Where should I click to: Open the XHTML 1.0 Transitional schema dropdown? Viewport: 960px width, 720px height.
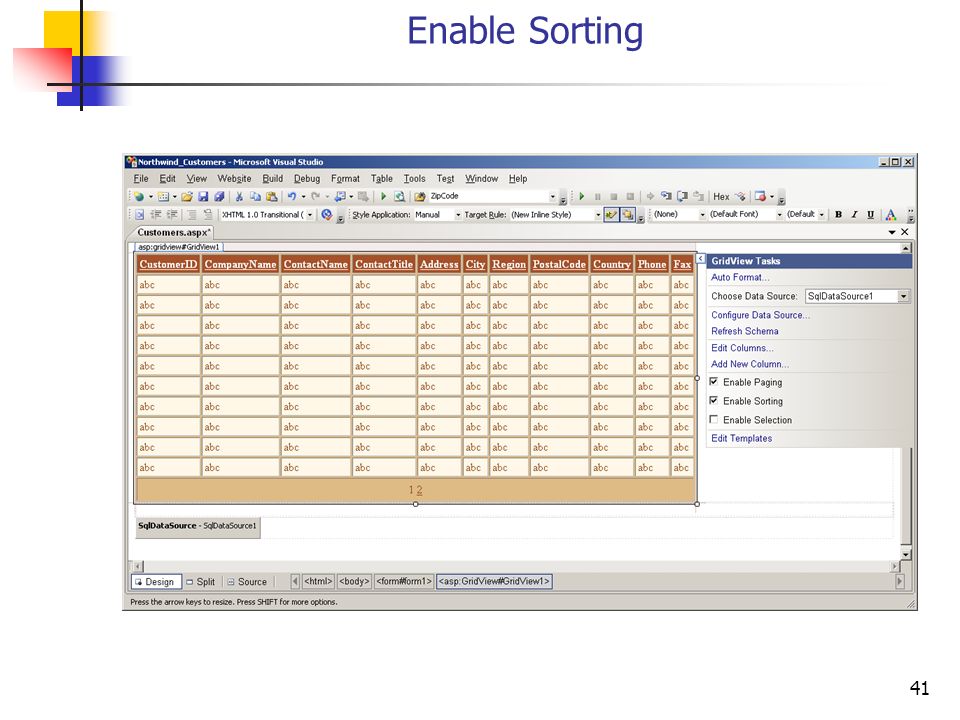[310, 215]
